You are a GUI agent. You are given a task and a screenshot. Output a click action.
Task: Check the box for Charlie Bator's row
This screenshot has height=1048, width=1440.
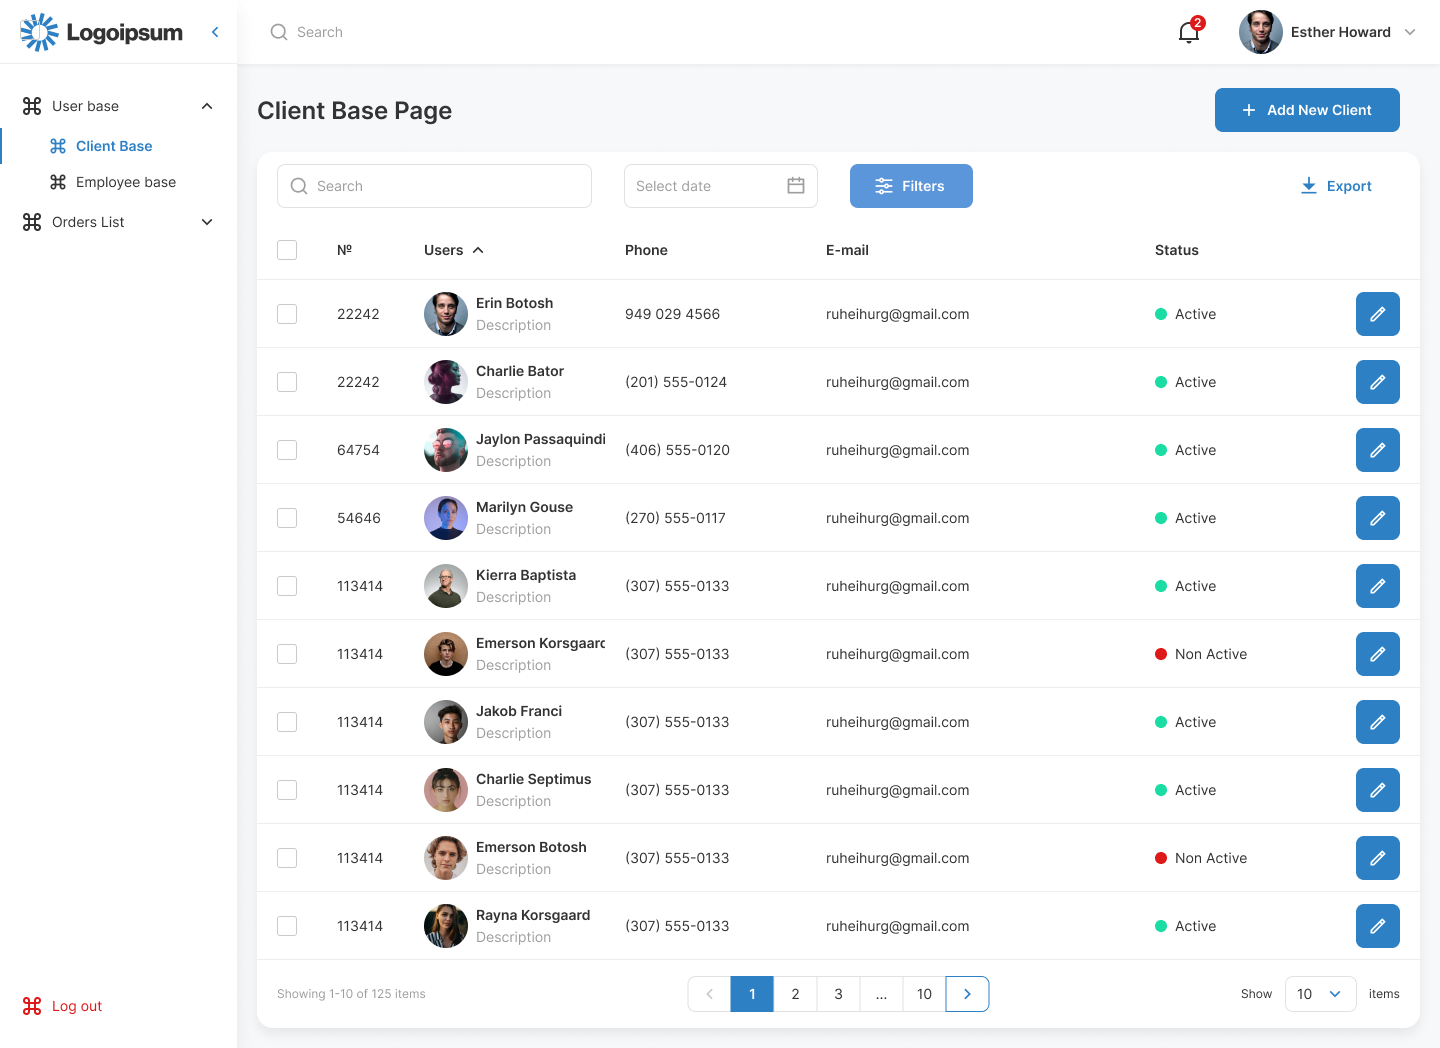287,382
